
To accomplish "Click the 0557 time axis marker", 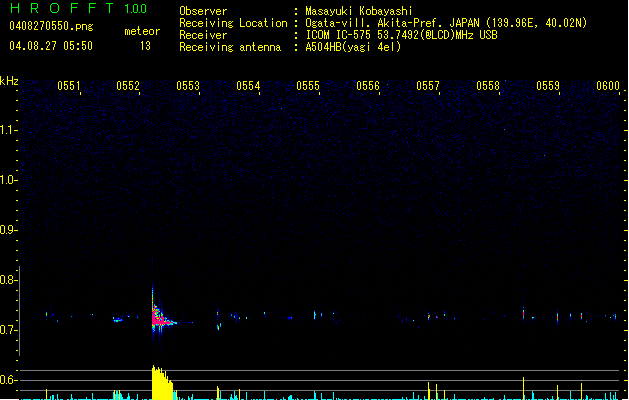I will [428, 86].
